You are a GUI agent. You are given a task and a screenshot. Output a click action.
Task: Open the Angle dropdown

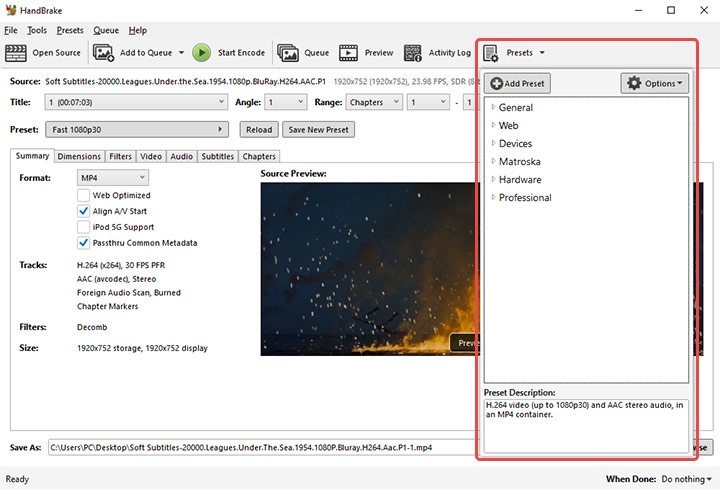pos(286,102)
